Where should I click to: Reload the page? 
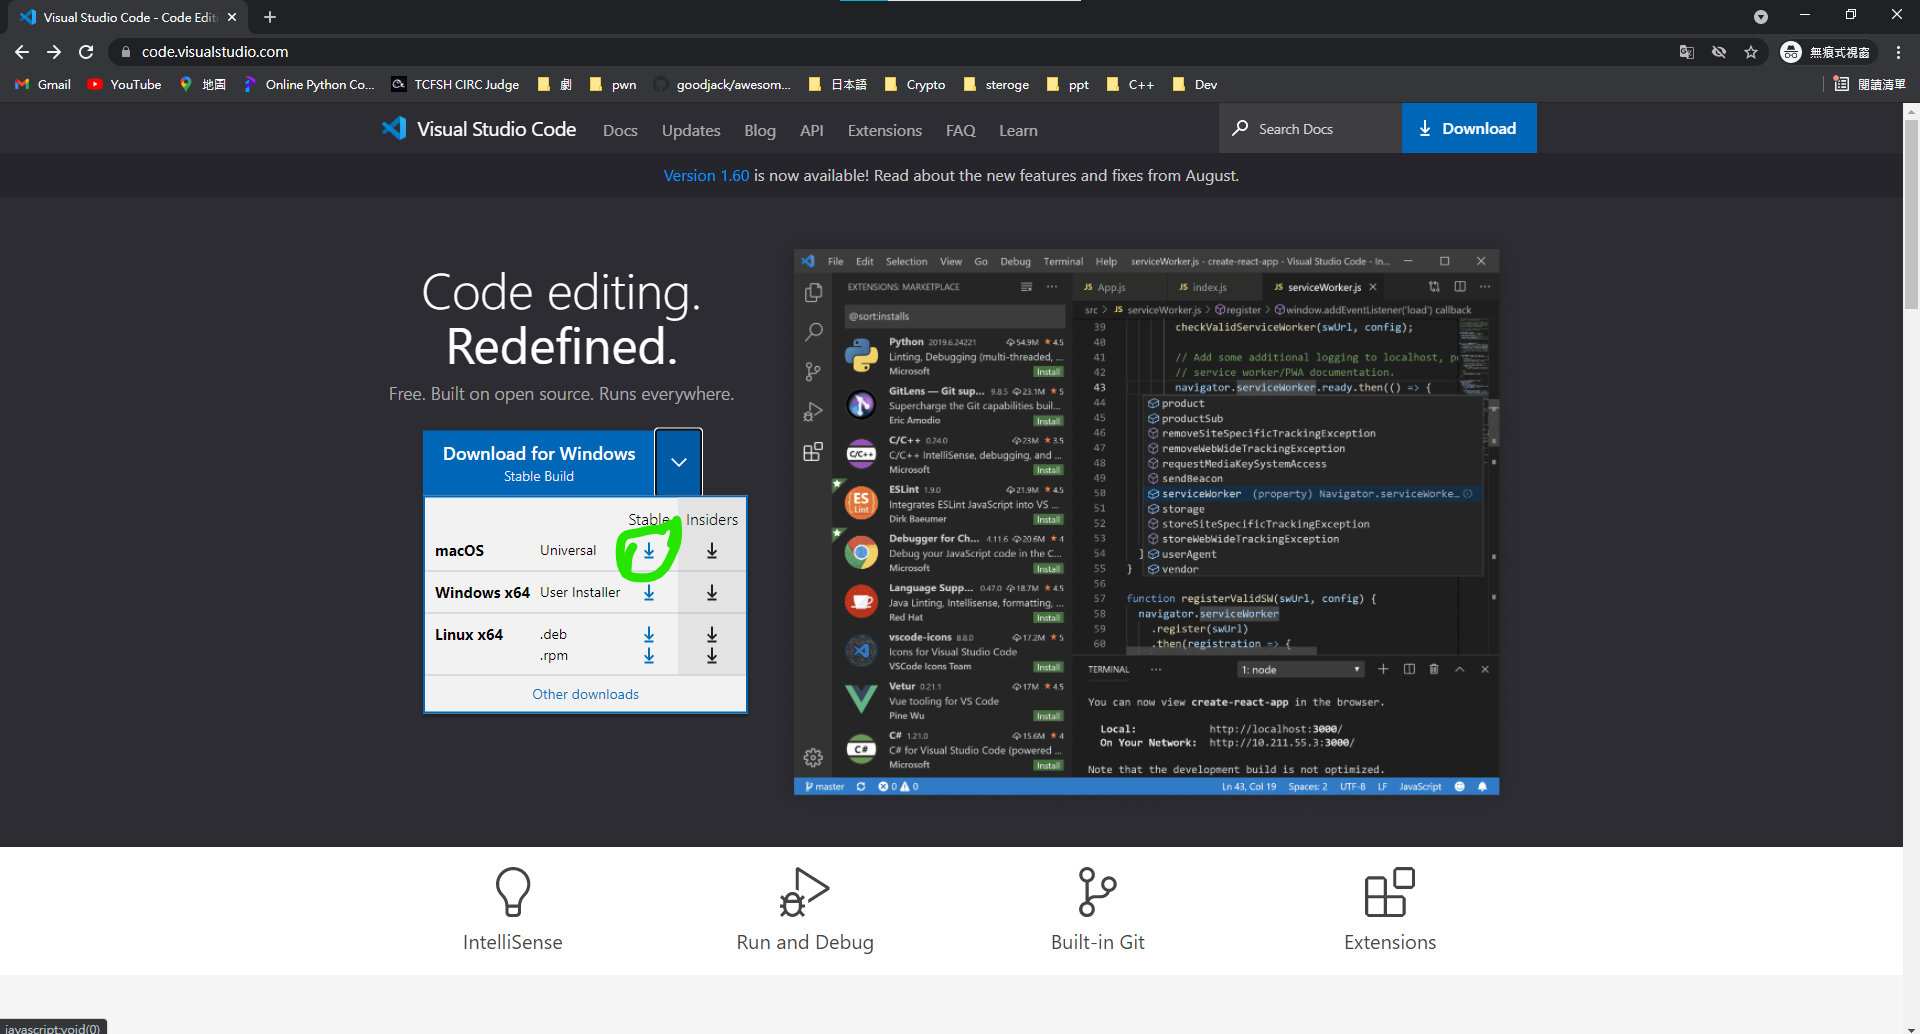click(86, 52)
